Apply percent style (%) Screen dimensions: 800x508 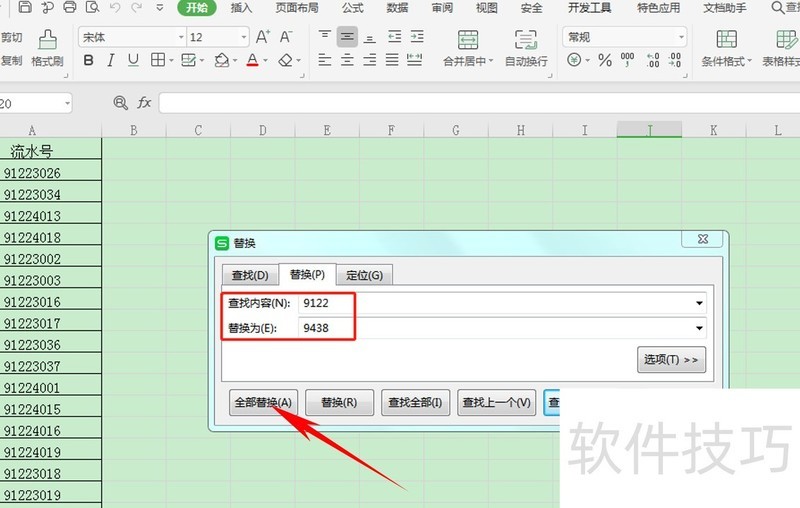click(605, 60)
